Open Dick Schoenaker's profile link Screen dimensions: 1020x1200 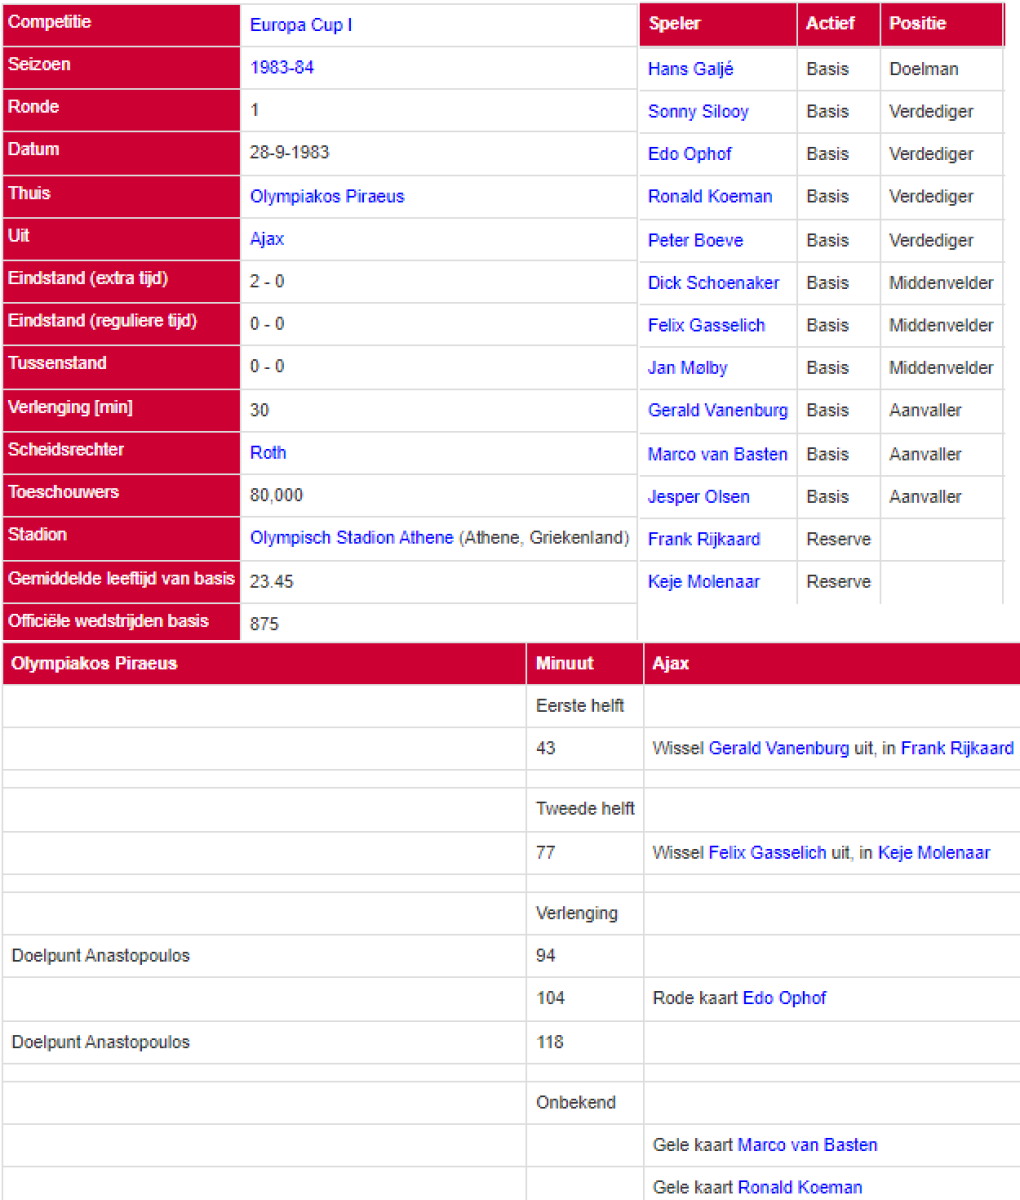713,283
